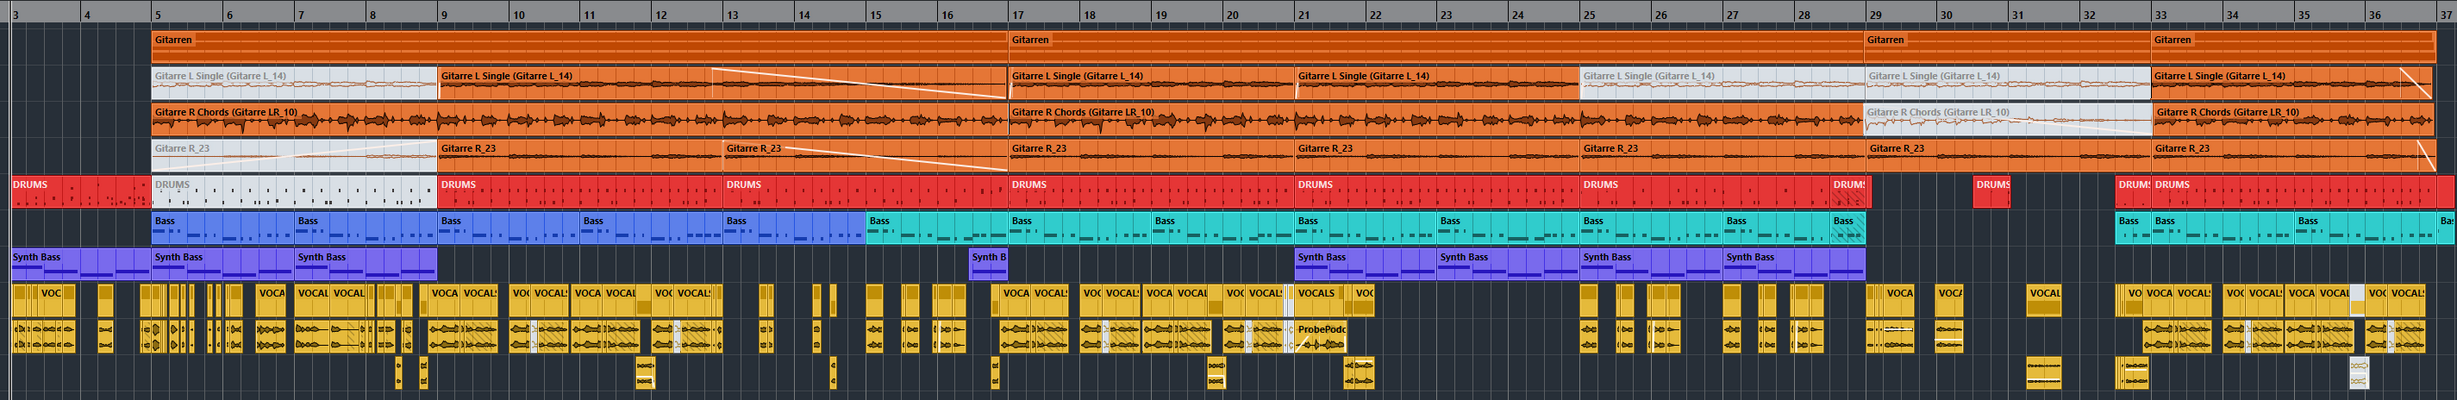Viewport: 2457px width, 400px height.
Task: Select the muted gray Gitarre R_23 clip at bar 5
Action: tap(294, 156)
